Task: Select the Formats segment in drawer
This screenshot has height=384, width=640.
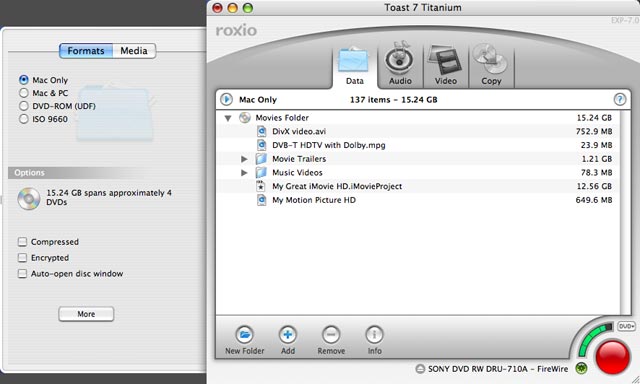Action: [x=86, y=51]
